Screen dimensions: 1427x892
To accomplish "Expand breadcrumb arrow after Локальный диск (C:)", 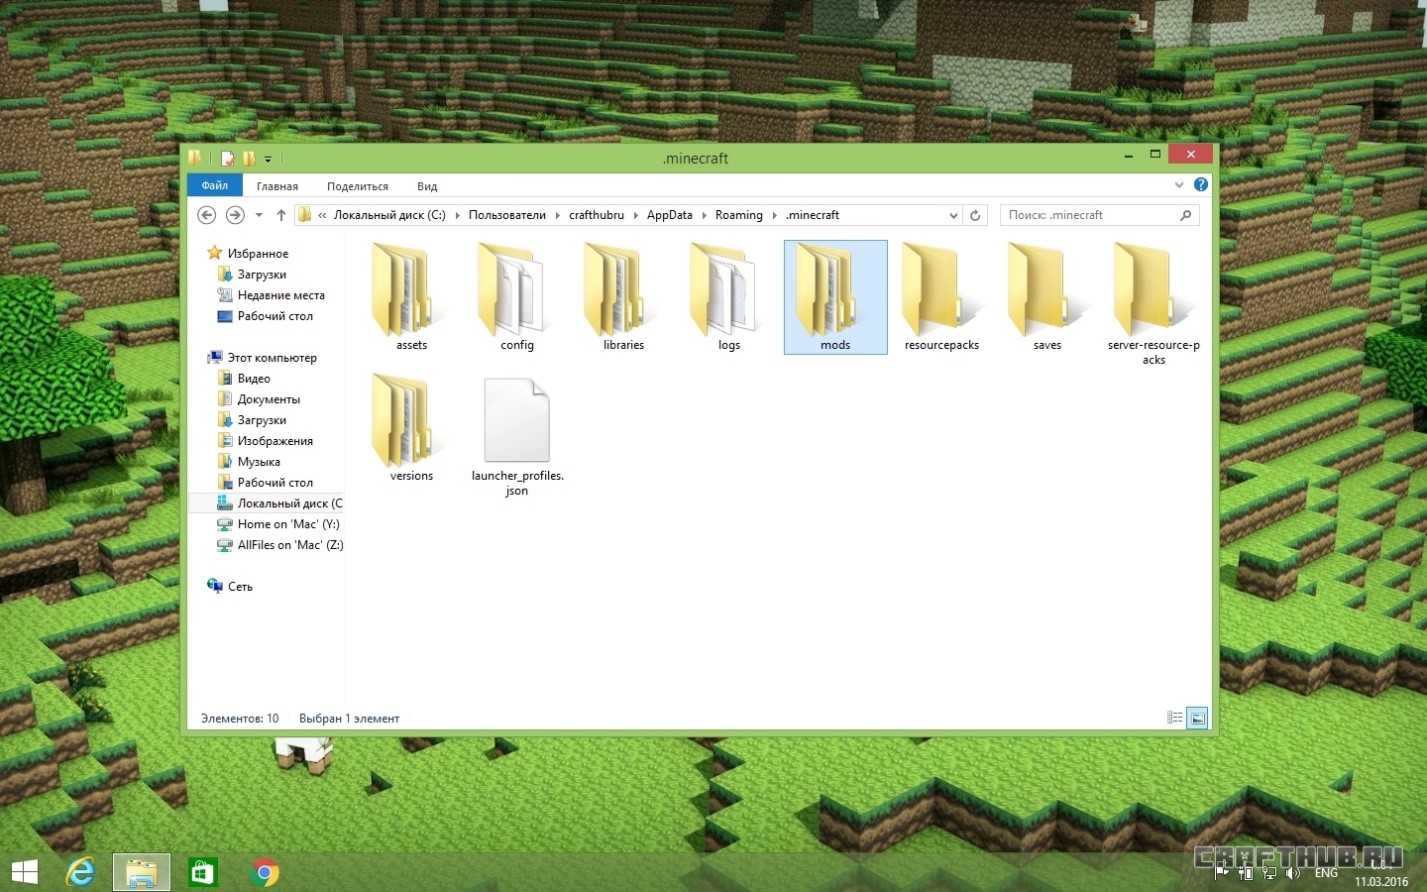I will click(x=457, y=215).
